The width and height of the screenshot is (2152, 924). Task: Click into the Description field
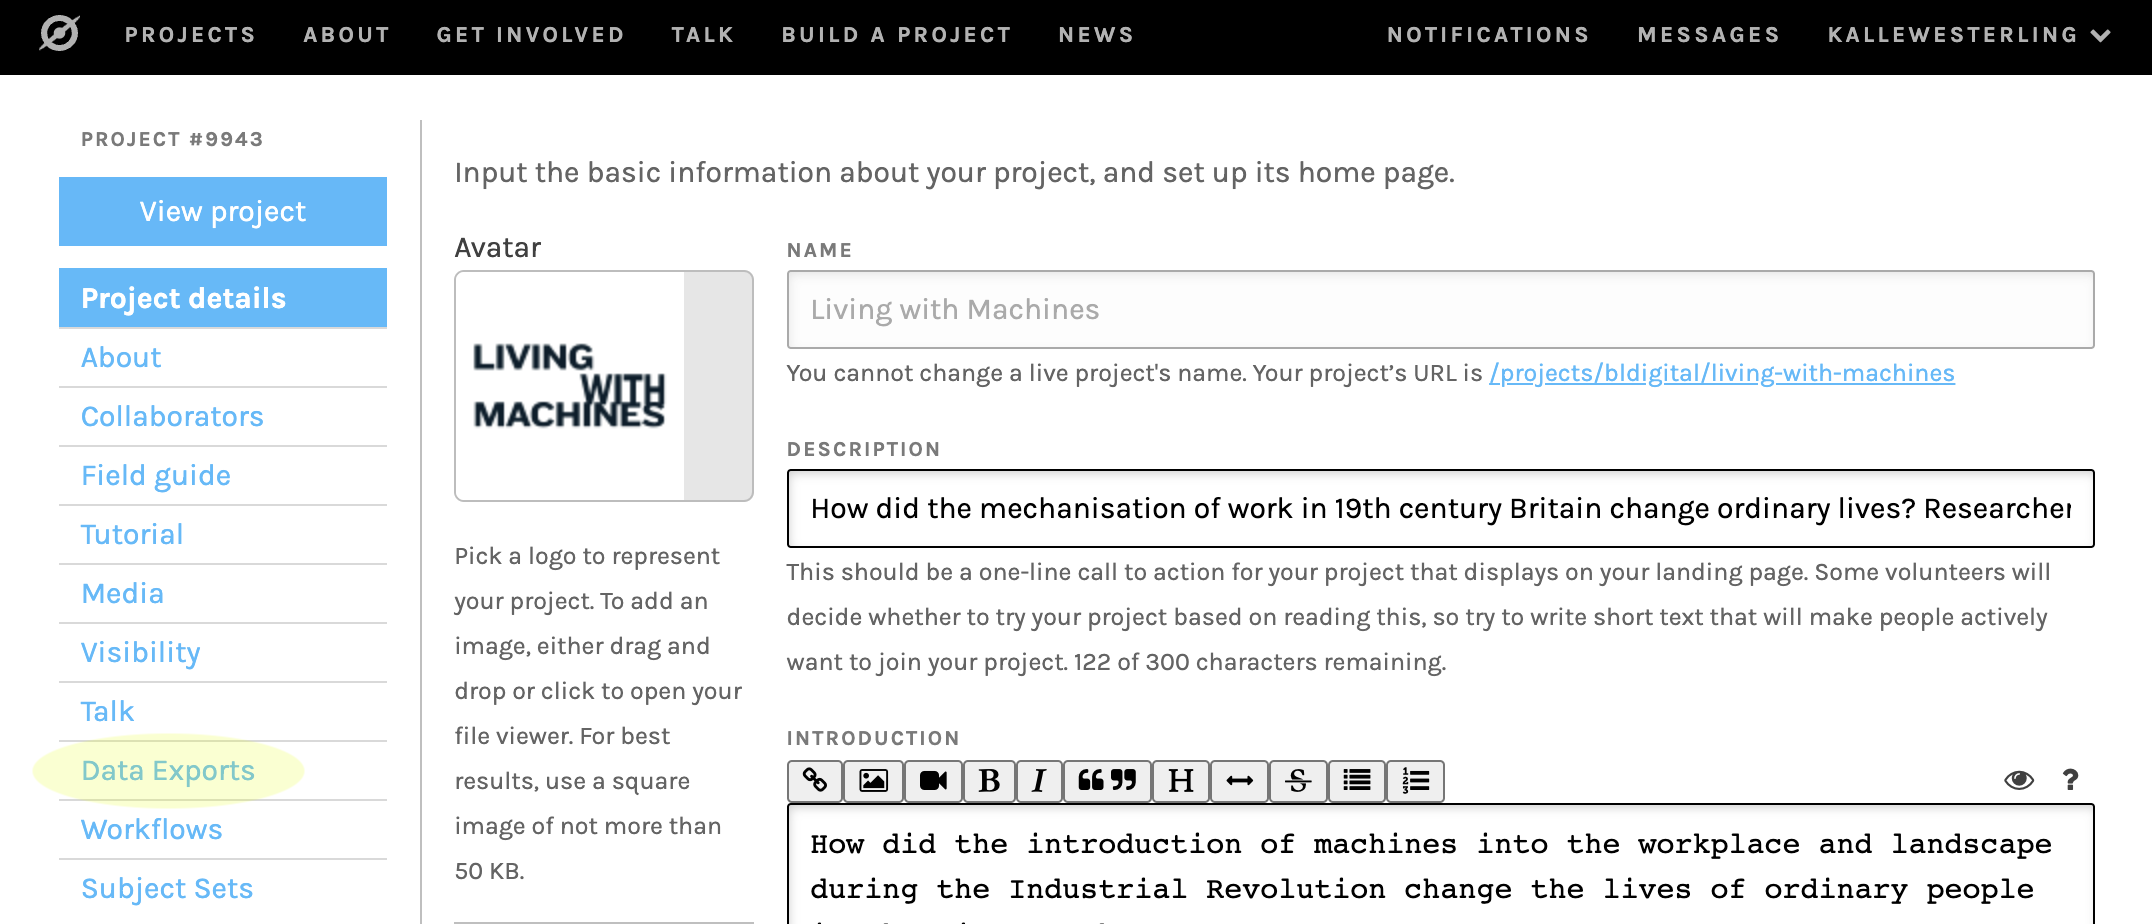[1440, 508]
